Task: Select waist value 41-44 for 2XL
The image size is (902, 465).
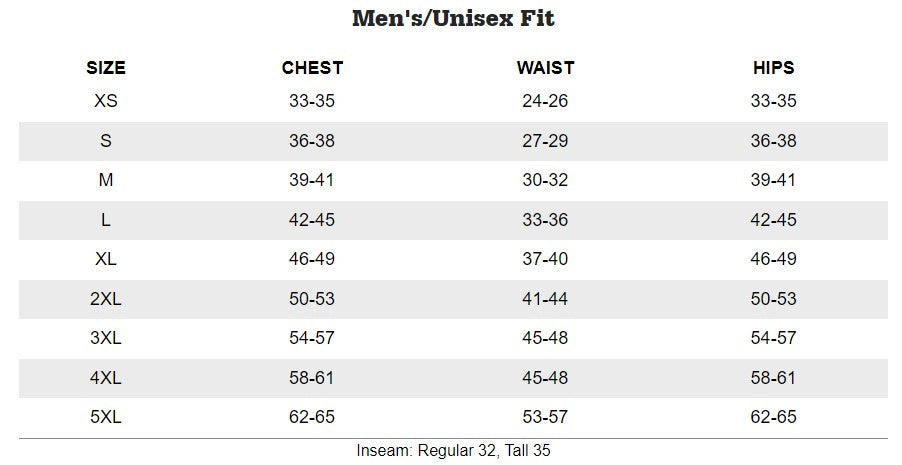Action: pos(545,299)
